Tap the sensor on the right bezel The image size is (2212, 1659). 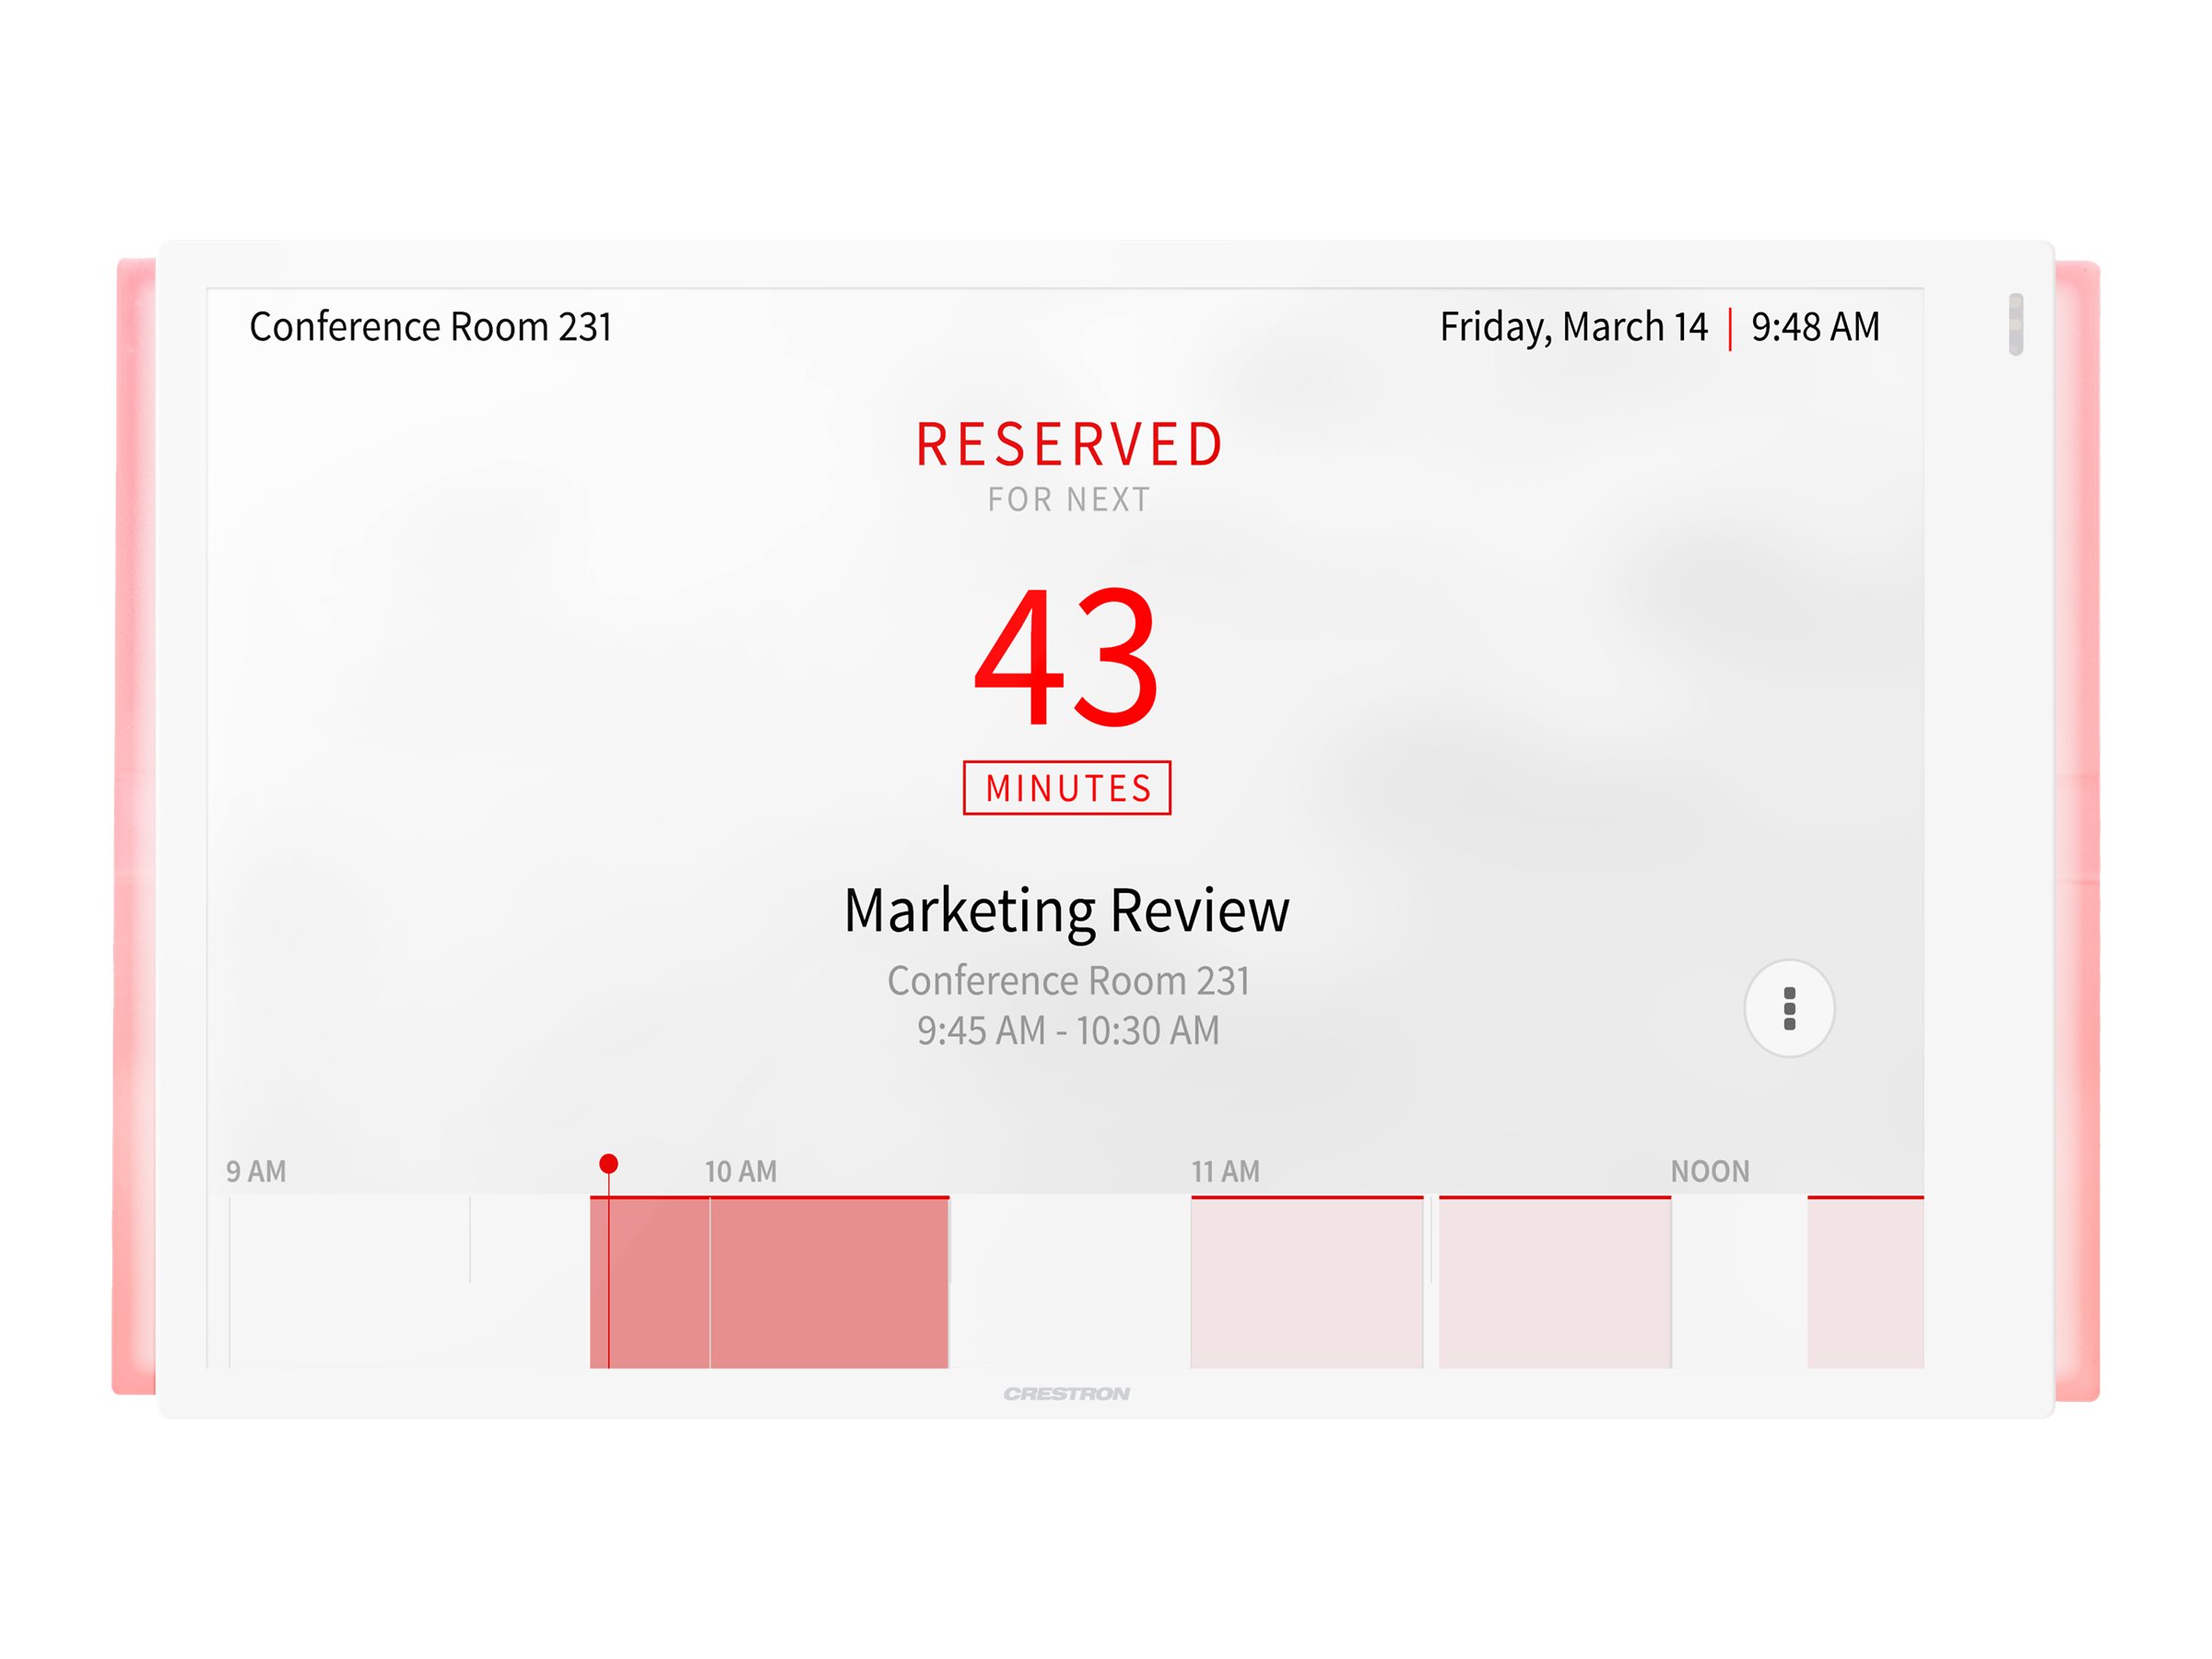tap(2016, 324)
